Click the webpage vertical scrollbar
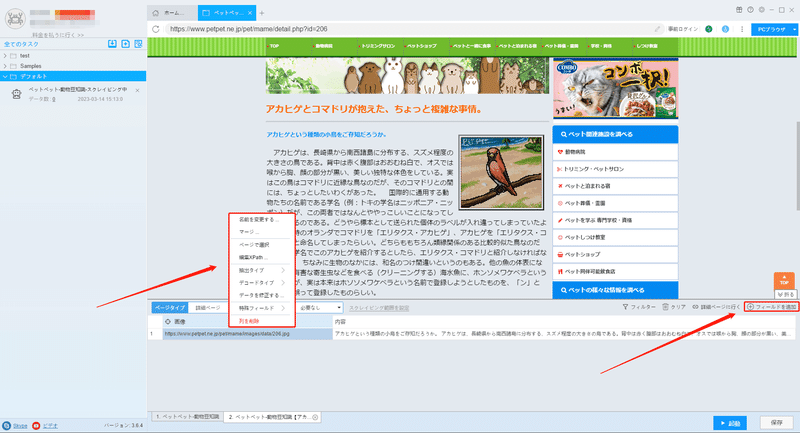The width and height of the screenshot is (800, 433). [x=797, y=166]
